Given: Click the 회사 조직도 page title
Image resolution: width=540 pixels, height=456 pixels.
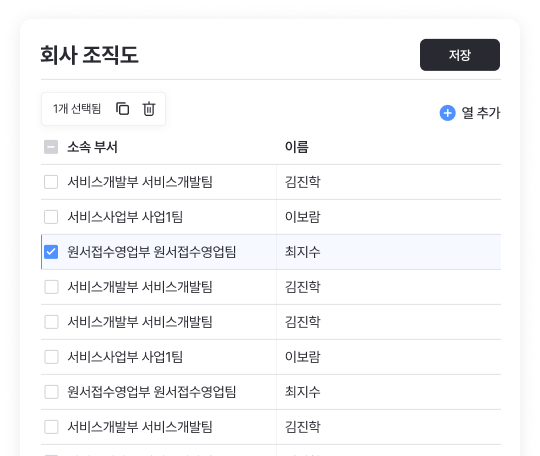Looking at the screenshot, I should click(90, 55).
